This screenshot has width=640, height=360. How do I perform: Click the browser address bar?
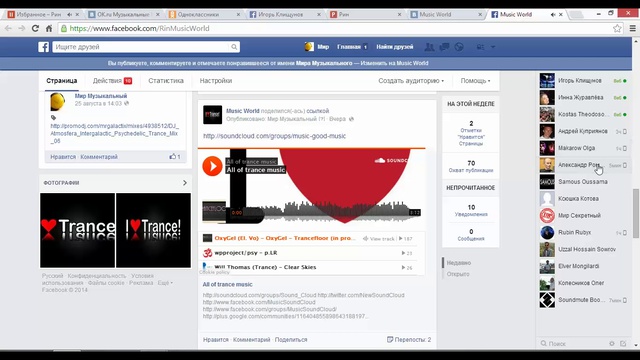(x=335, y=28)
